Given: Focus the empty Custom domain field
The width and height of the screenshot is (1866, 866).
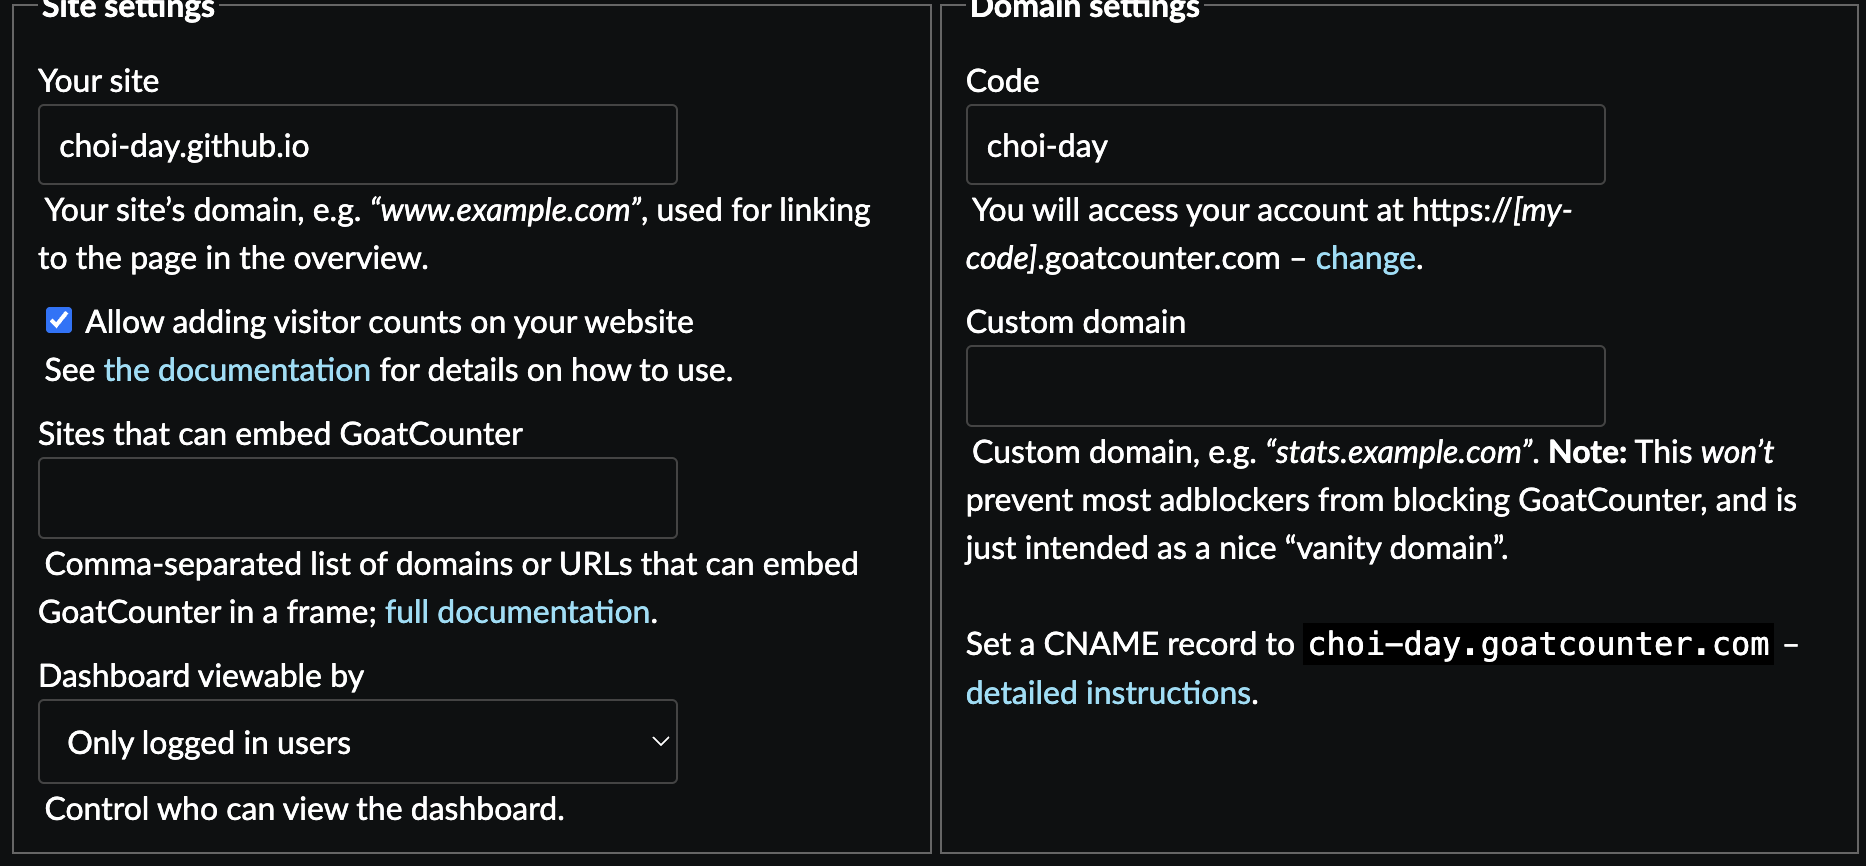Looking at the screenshot, I should coord(1285,386).
